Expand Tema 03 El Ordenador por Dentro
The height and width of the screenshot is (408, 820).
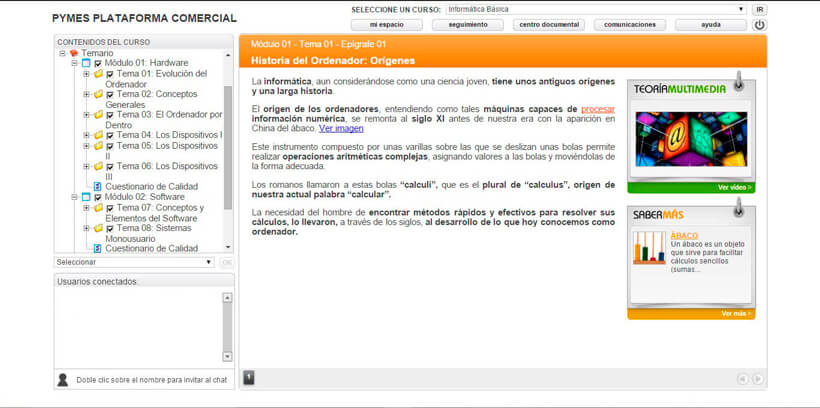pos(86,115)
